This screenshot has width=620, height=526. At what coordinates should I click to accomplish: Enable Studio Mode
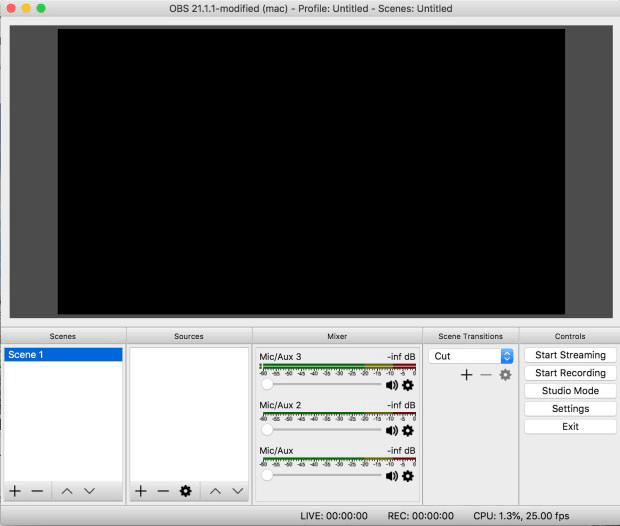coord(570,391)
